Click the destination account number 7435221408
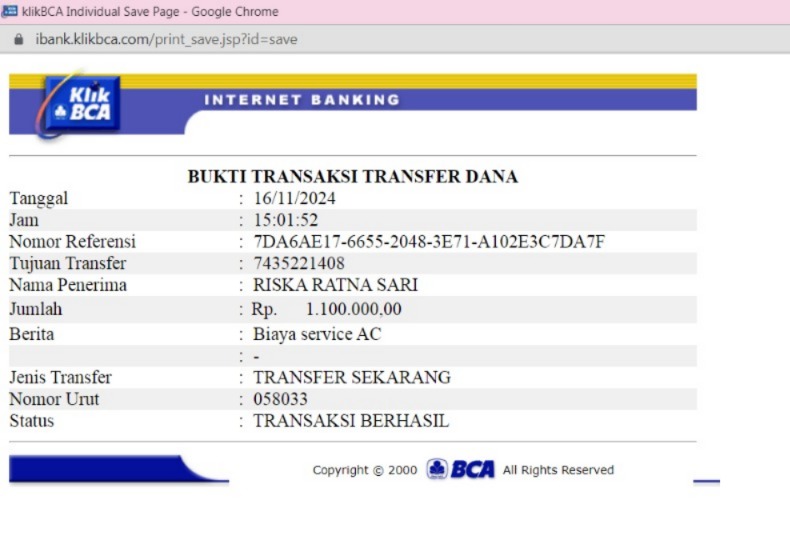This screenshot has height=535, width=790. coord(298,263)
